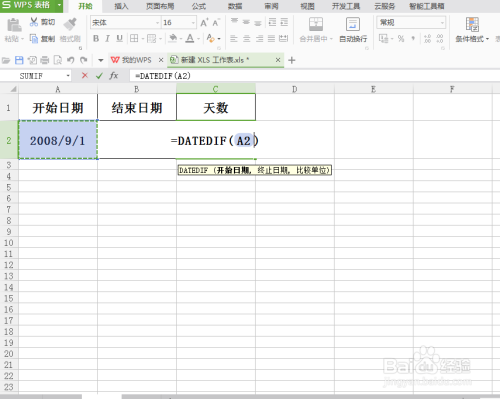Click the open file folder icon
This screenshot has width=500, height=399.
coord(6,60)
